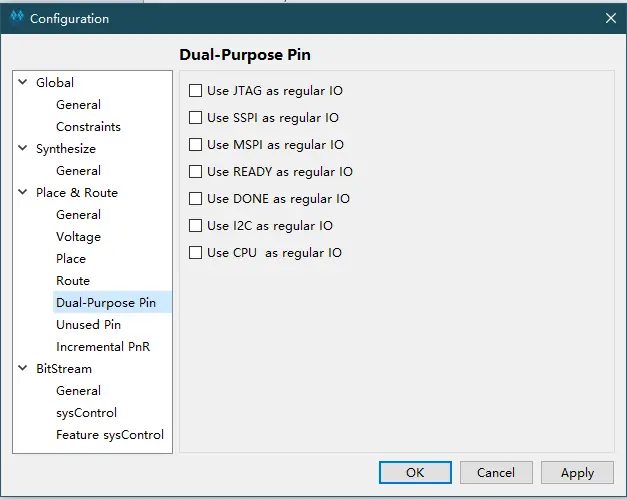Screen dimensions: 627x499
Task: Click the Apply button
Action: (x=577, y=473)
